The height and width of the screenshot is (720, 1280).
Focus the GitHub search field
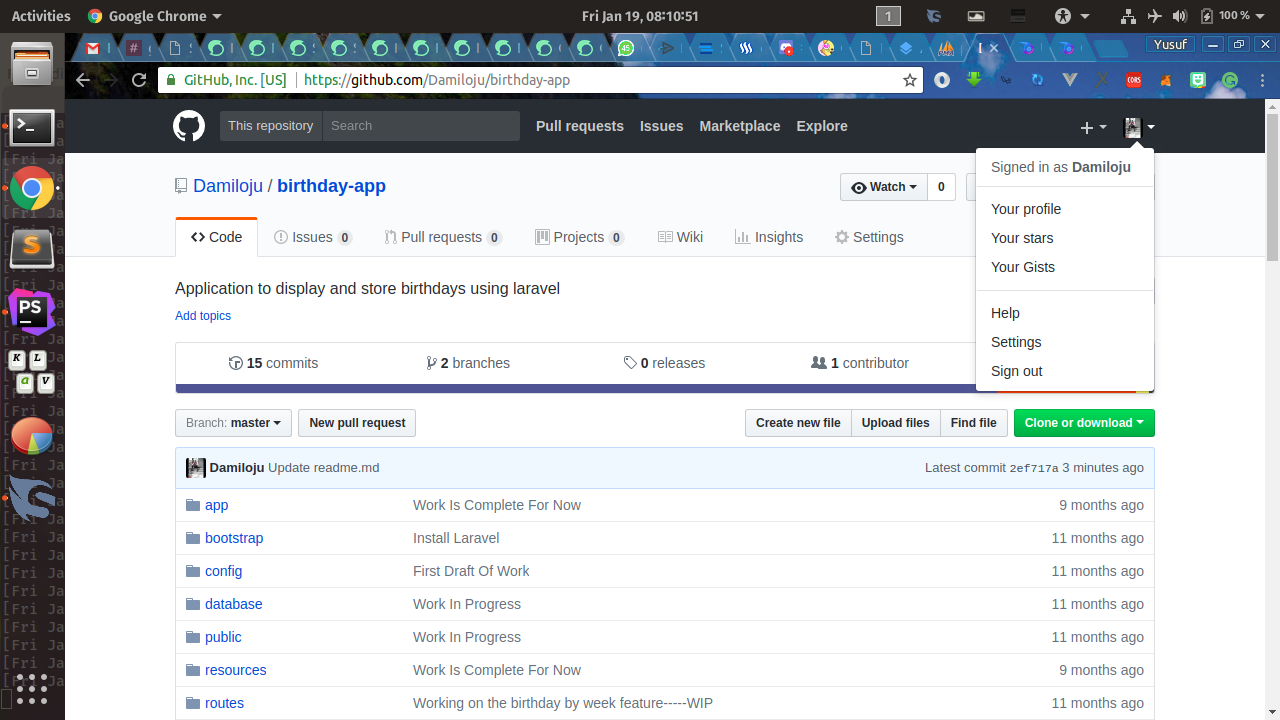(421, 126)
